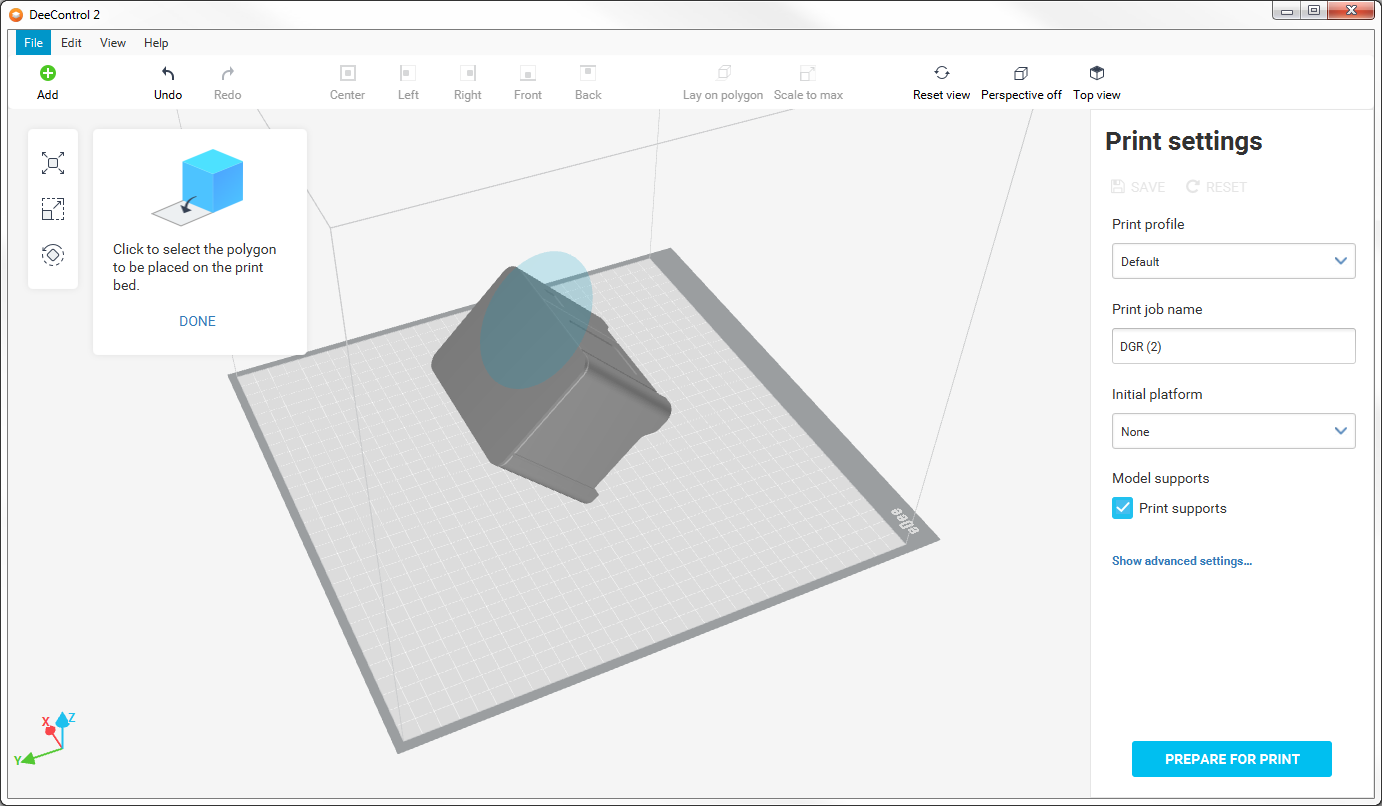Toggle Perspective off view mode
The image size is (1382, 806).
point(1020,73)
